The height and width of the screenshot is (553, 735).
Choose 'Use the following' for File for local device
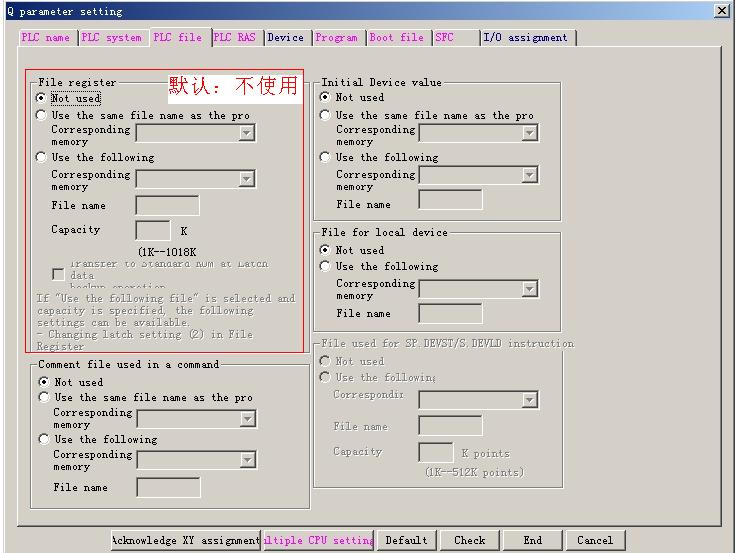(325, 266)
